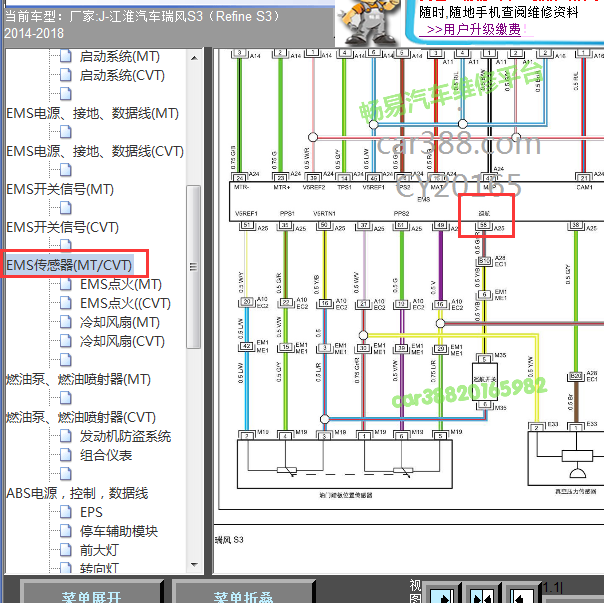The width and height of the screenshot is (604, 603).
Task: Click the document icon beside 启动系统(CVT)
Action: pos(66,75)
